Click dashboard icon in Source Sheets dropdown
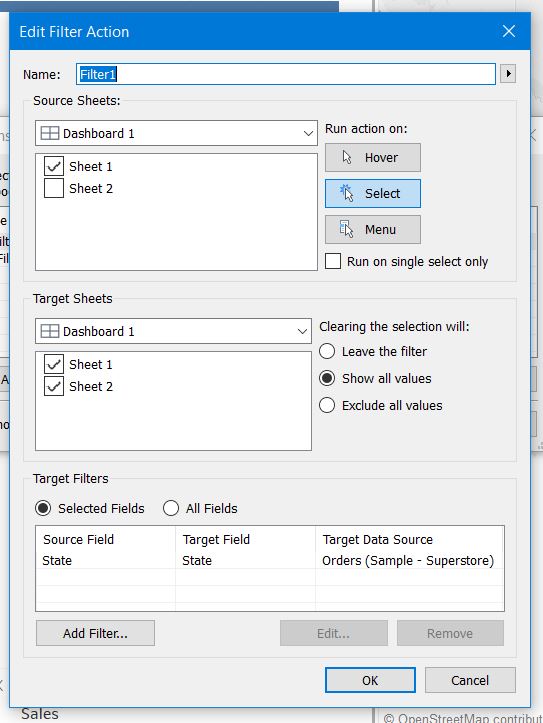Screen dimensions: 543x723 coord(50,133)
